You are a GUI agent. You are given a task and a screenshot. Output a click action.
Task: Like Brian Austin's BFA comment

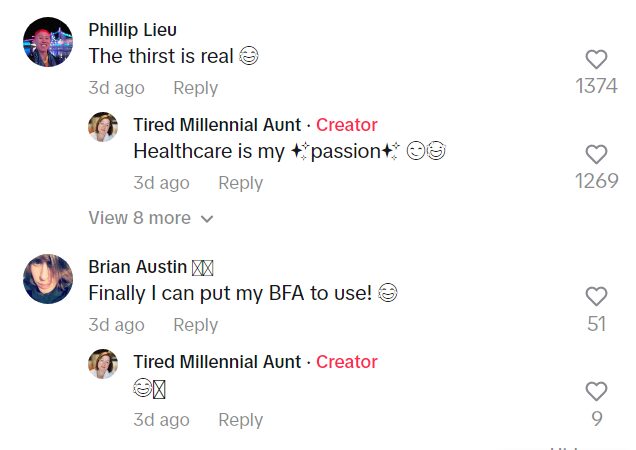coord(596,297)
